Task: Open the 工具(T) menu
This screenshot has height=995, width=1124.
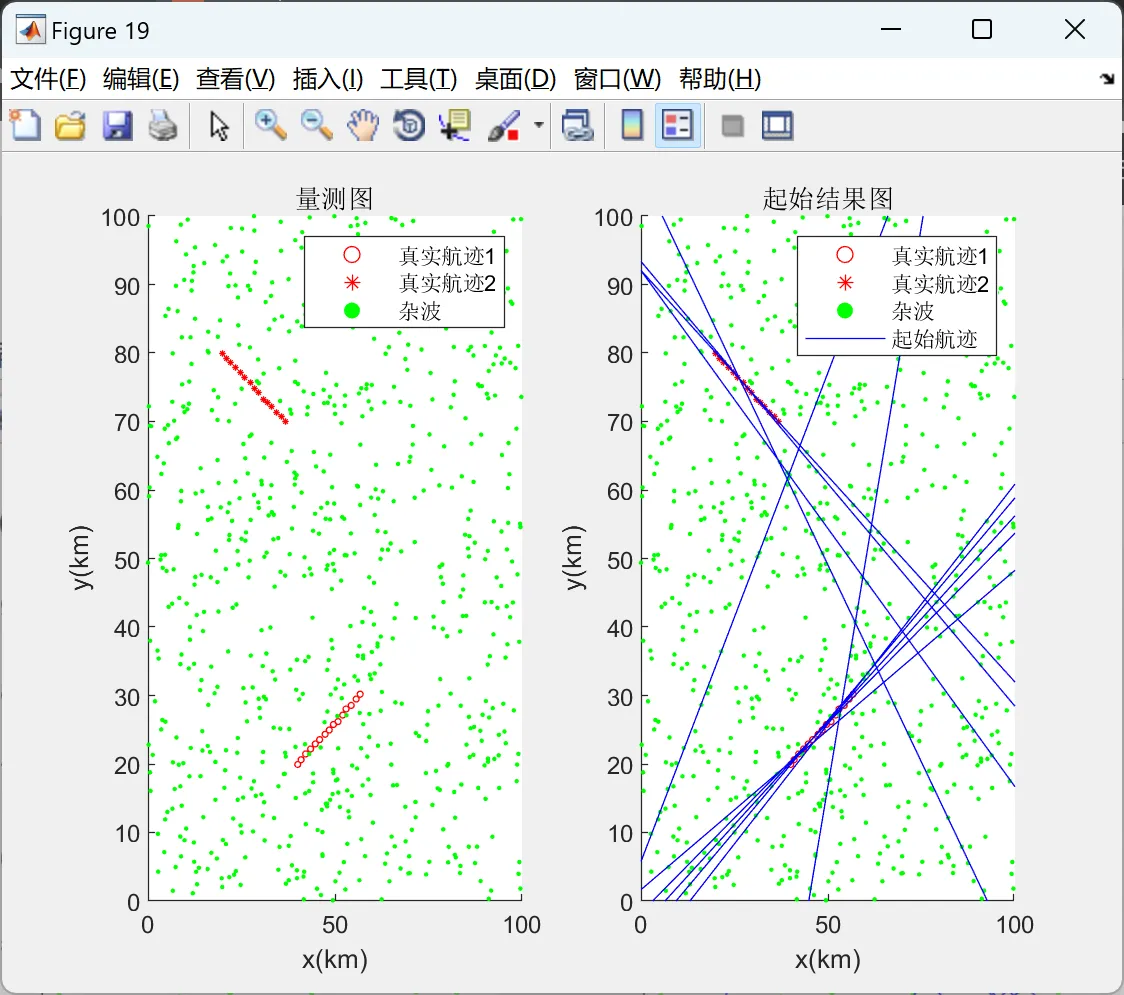Action: tap(419, 79)
